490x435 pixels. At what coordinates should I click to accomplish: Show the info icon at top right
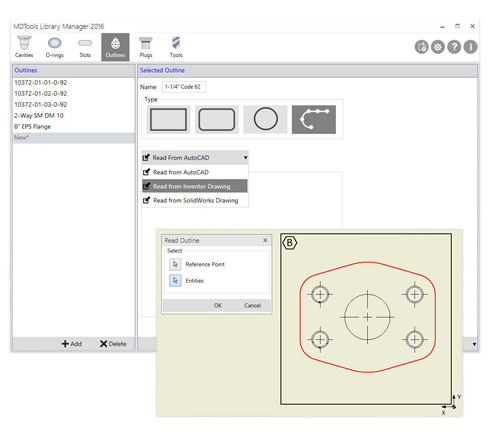point(470,47)
